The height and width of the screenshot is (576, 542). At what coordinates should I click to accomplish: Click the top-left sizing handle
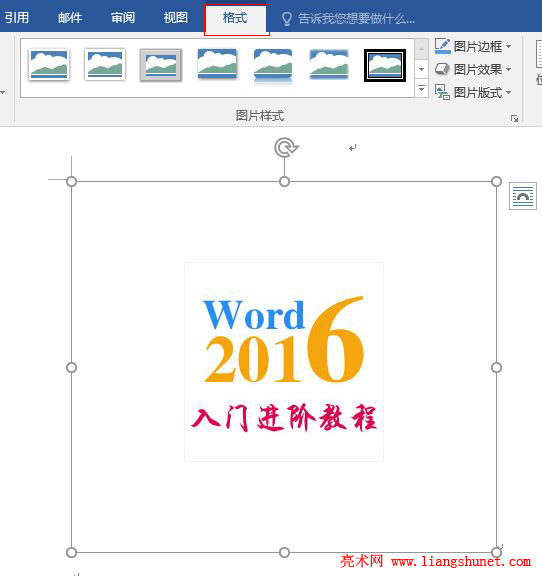tap(72, 181)
